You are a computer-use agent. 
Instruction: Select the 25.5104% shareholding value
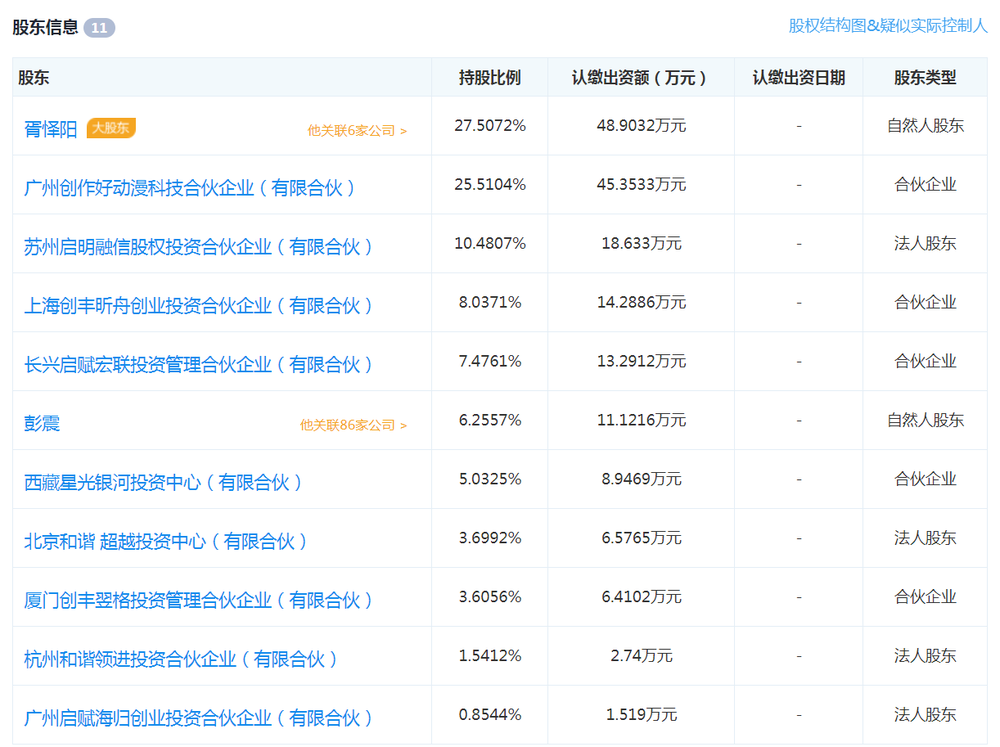point(490,184)
